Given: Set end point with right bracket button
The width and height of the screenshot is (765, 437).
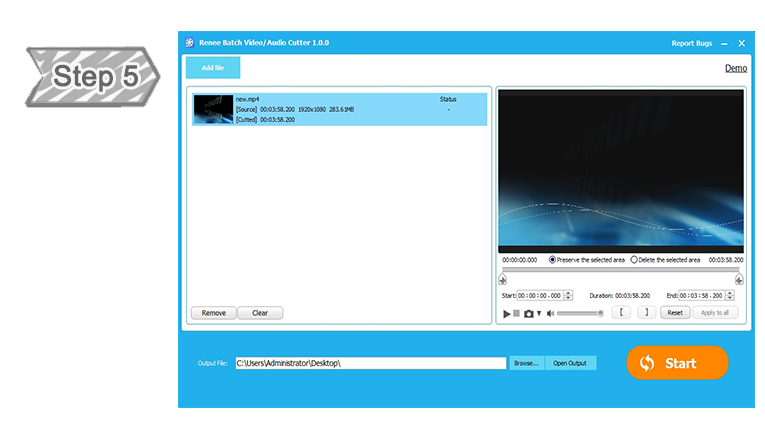Looking at the screenshot, I should tap(646, 313).
